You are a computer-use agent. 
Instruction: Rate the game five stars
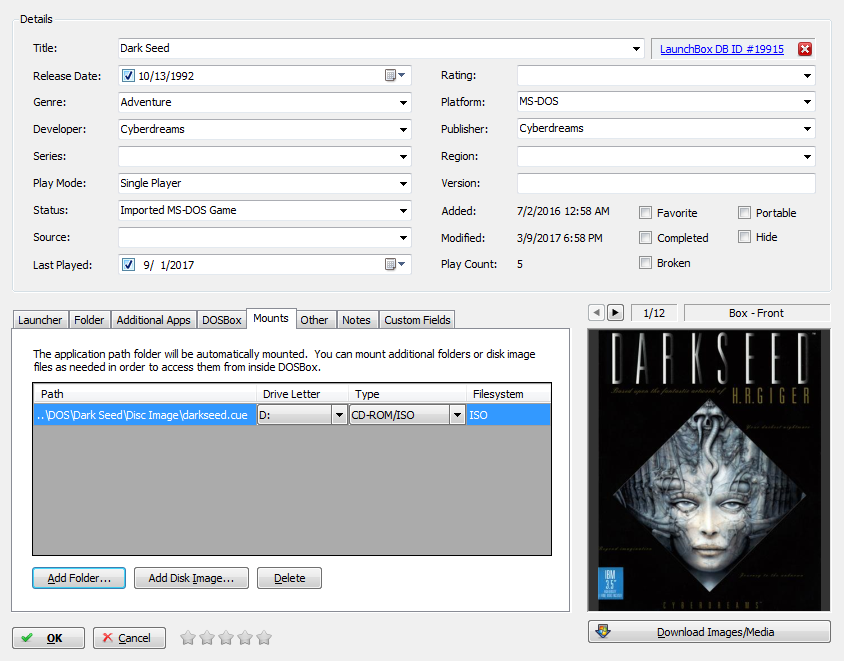tap(264, 638)
